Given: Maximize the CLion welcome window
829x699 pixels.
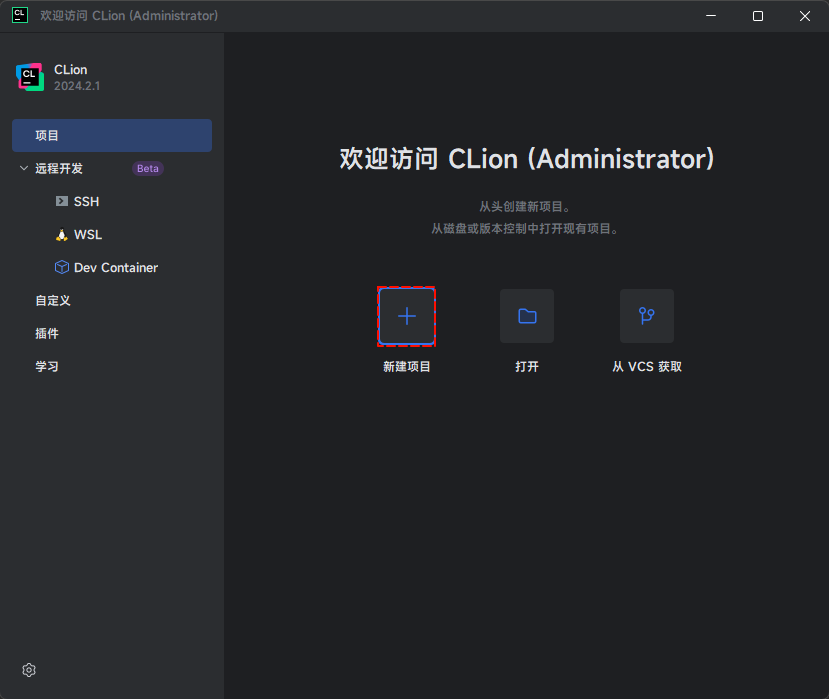Looking at the screenshot, I should click(x=757, y=16).
